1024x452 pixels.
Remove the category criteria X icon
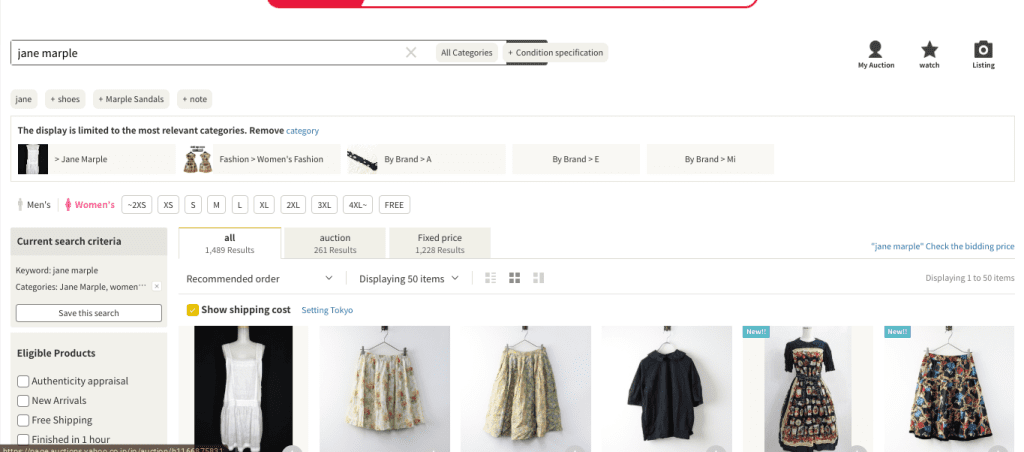(x=157, y=286)
